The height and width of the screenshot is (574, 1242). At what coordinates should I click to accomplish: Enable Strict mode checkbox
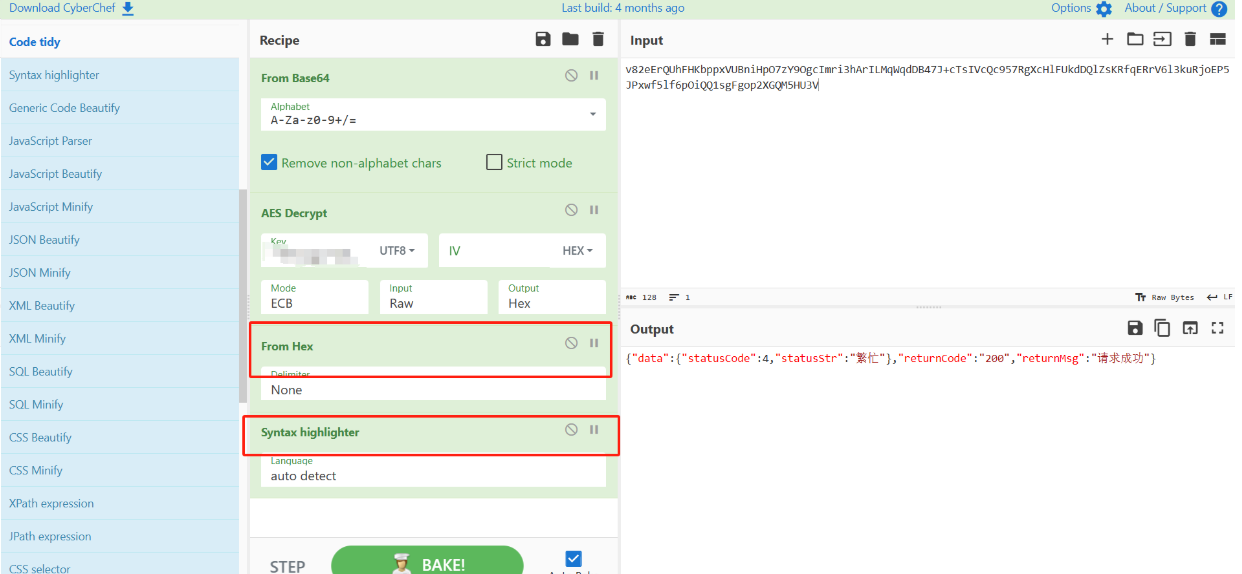pos(494,162)
